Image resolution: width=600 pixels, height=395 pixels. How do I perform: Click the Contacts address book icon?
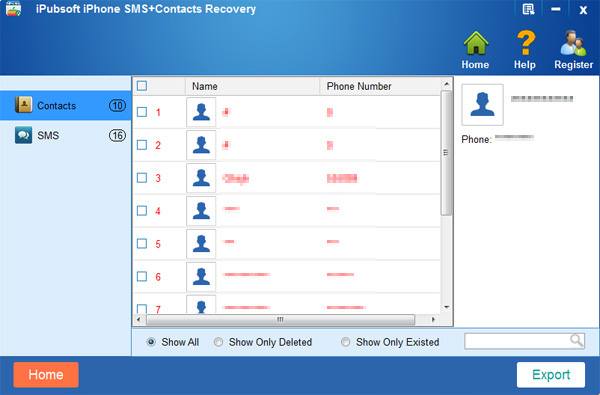coord(23,104)
